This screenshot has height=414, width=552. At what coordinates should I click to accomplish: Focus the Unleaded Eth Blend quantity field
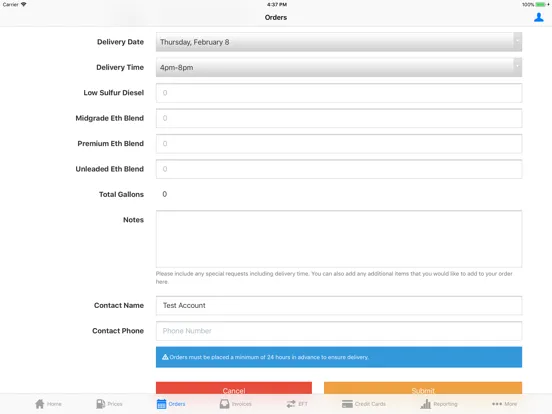pos(339,169)
